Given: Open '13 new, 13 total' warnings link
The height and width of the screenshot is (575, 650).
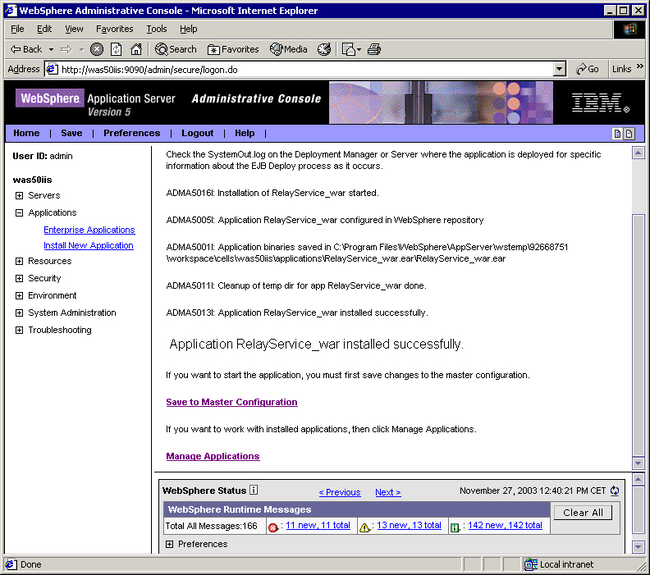Looking at the screenshot, I should tap(409, 525).
